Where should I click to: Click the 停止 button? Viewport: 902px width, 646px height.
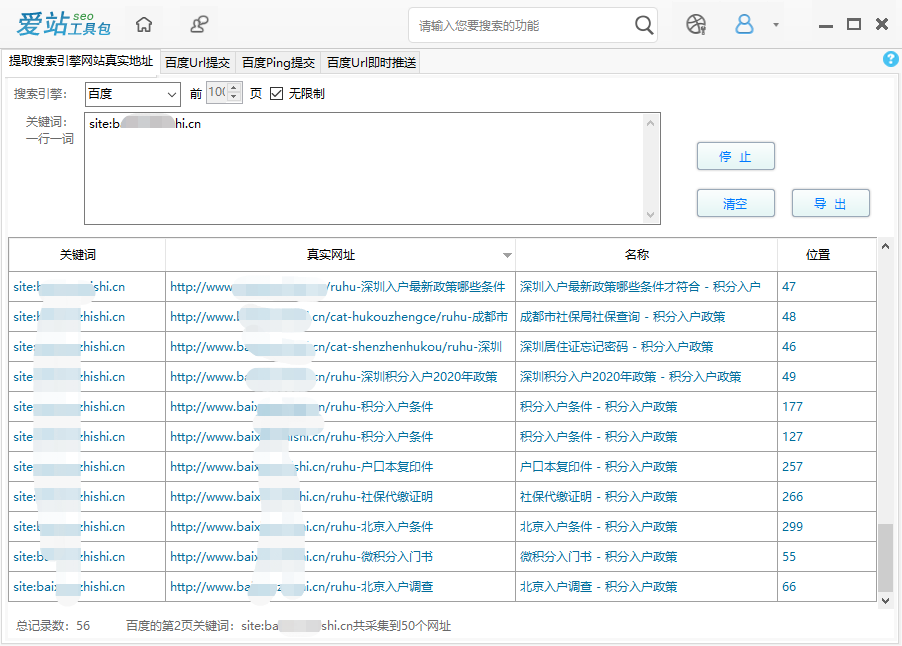click(735, 156)
